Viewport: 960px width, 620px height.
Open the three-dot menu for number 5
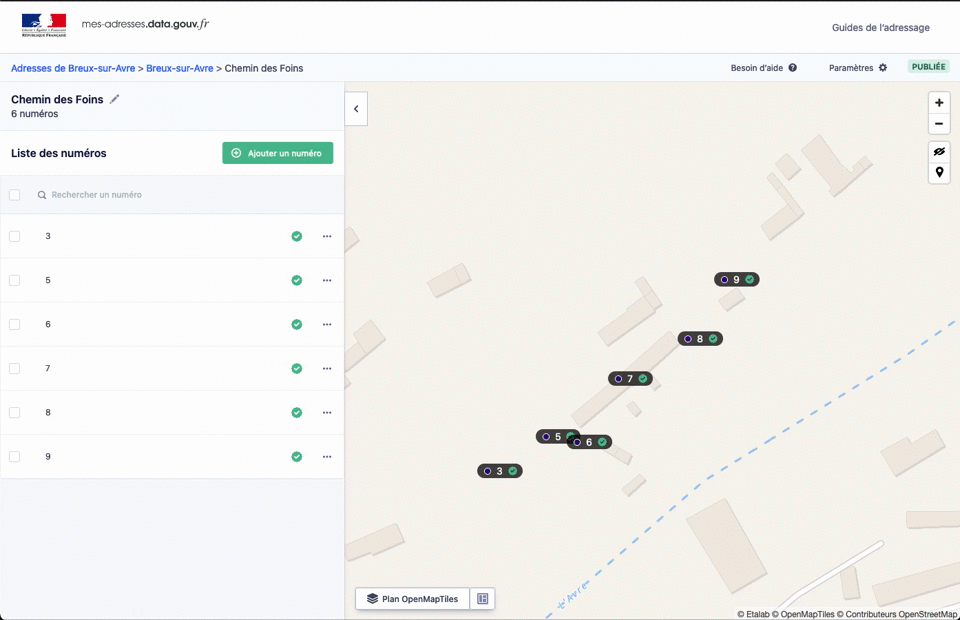(327, 280)
